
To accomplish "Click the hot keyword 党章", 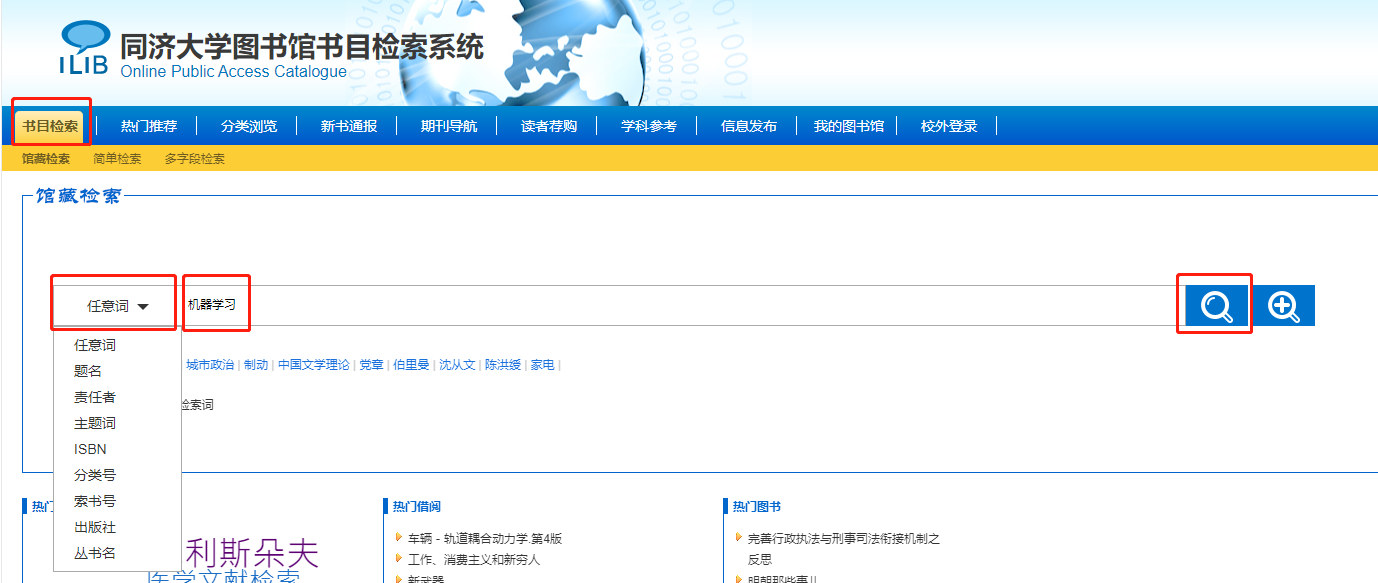I will [x=372, y=365].
